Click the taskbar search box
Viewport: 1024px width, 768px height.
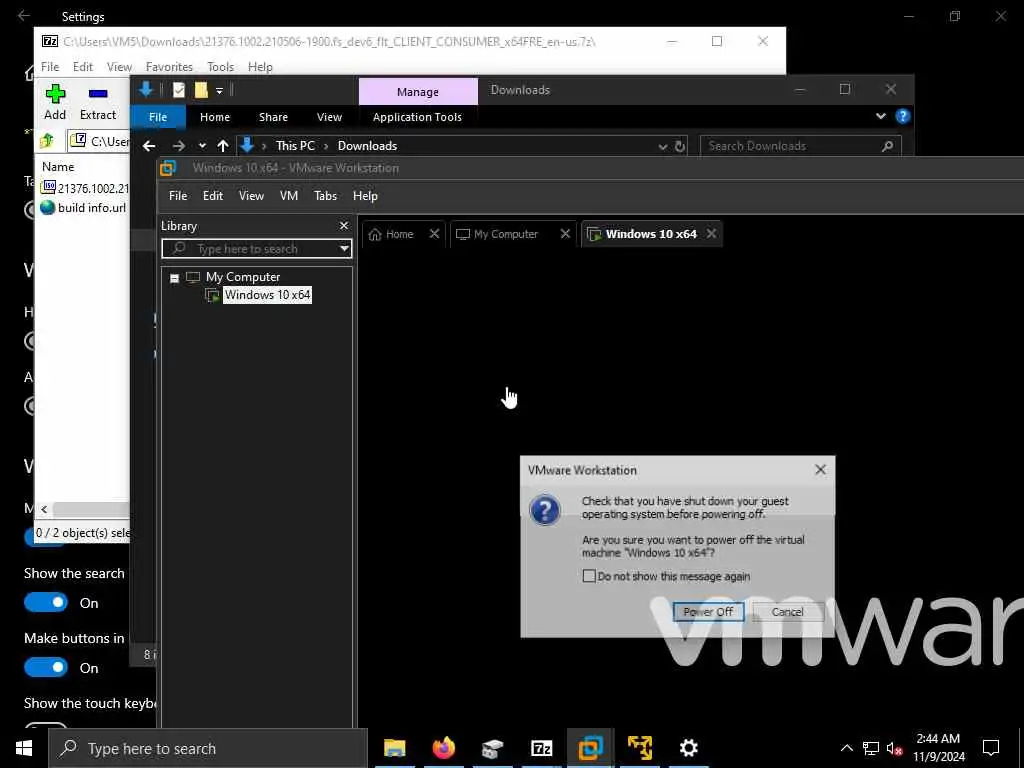(208, 748)
